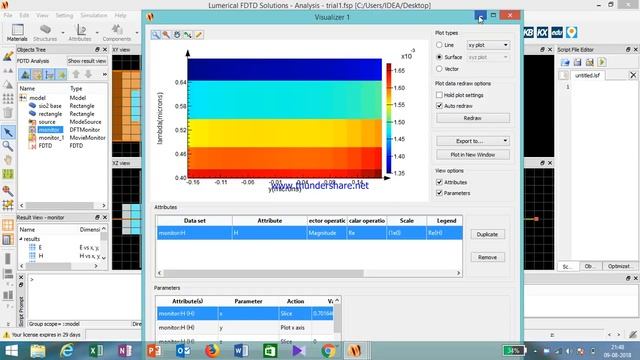Select the arrow pointer tool in side toolbar
Viewport: 640px width, 360px height.
pyautogui.click(x=8, y=132)
